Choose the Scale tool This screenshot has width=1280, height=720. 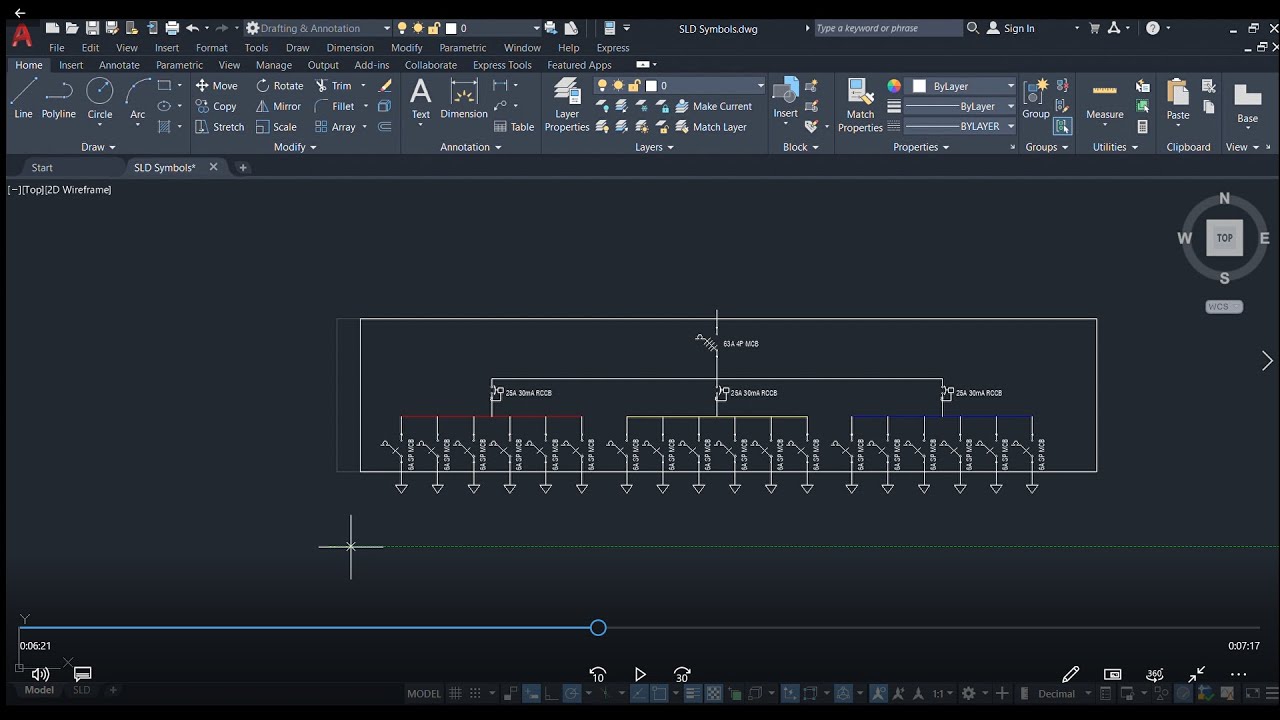[277, 127]
